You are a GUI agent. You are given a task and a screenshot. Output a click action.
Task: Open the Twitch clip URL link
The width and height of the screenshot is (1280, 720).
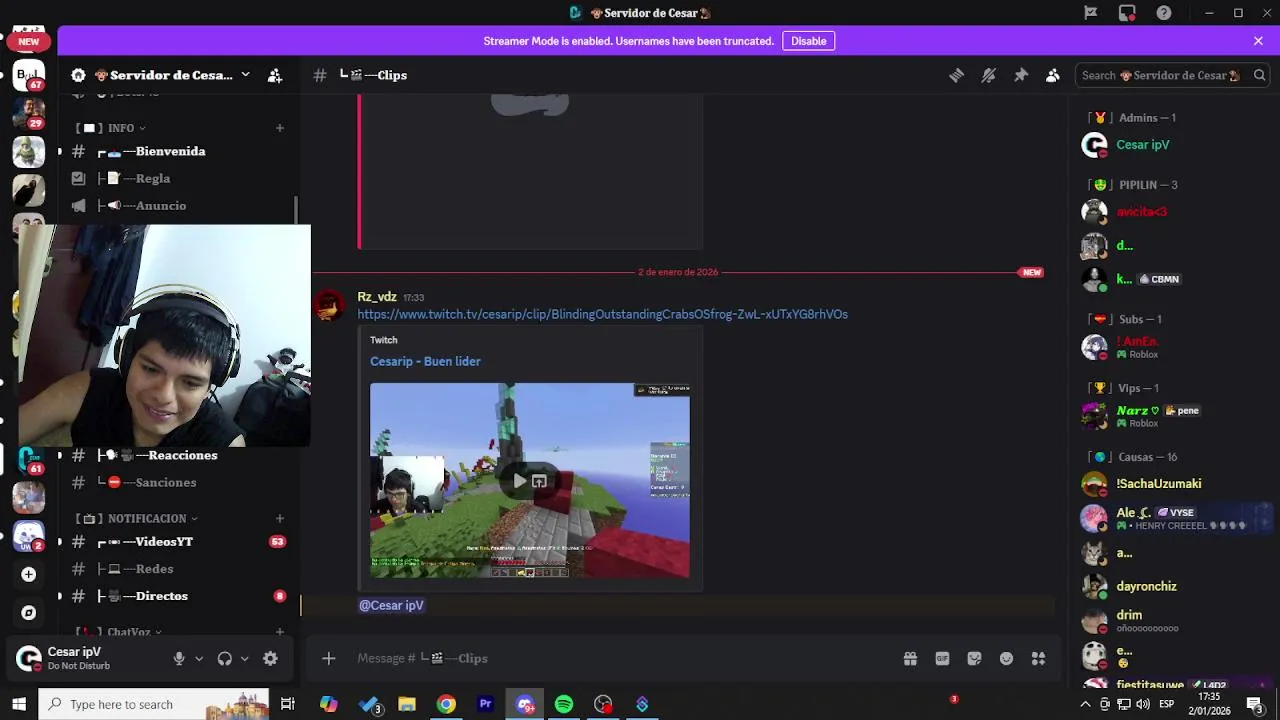[602, 314]
